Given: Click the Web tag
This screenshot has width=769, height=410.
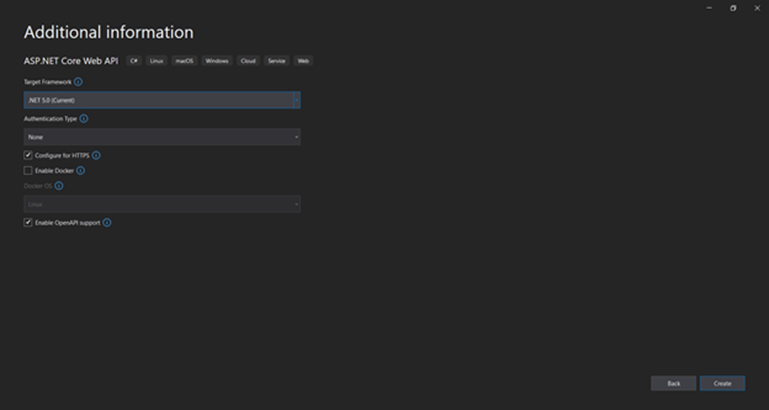Looking at the screenshot, I should tap(303, 61).
